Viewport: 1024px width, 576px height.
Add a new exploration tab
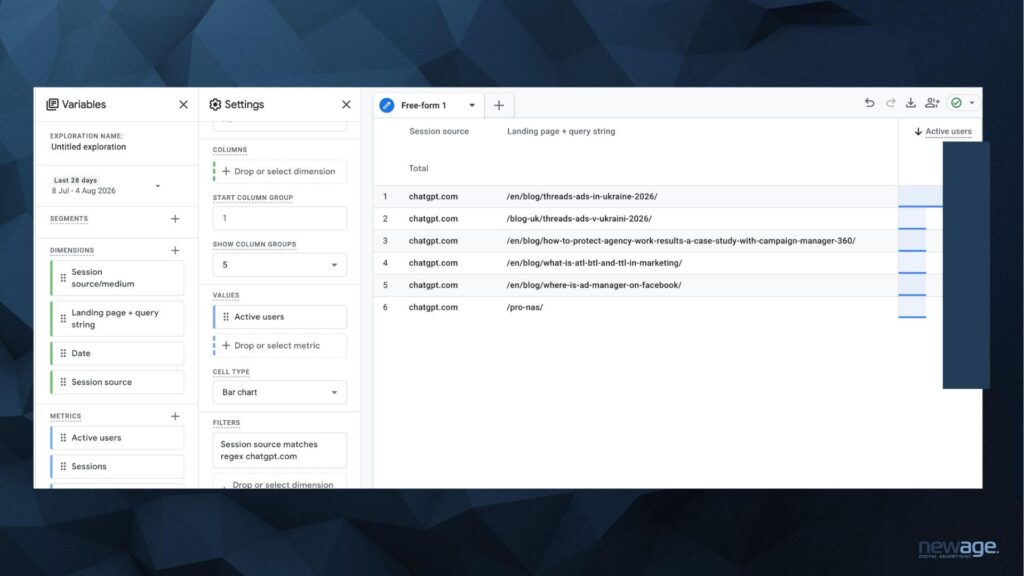499,105
